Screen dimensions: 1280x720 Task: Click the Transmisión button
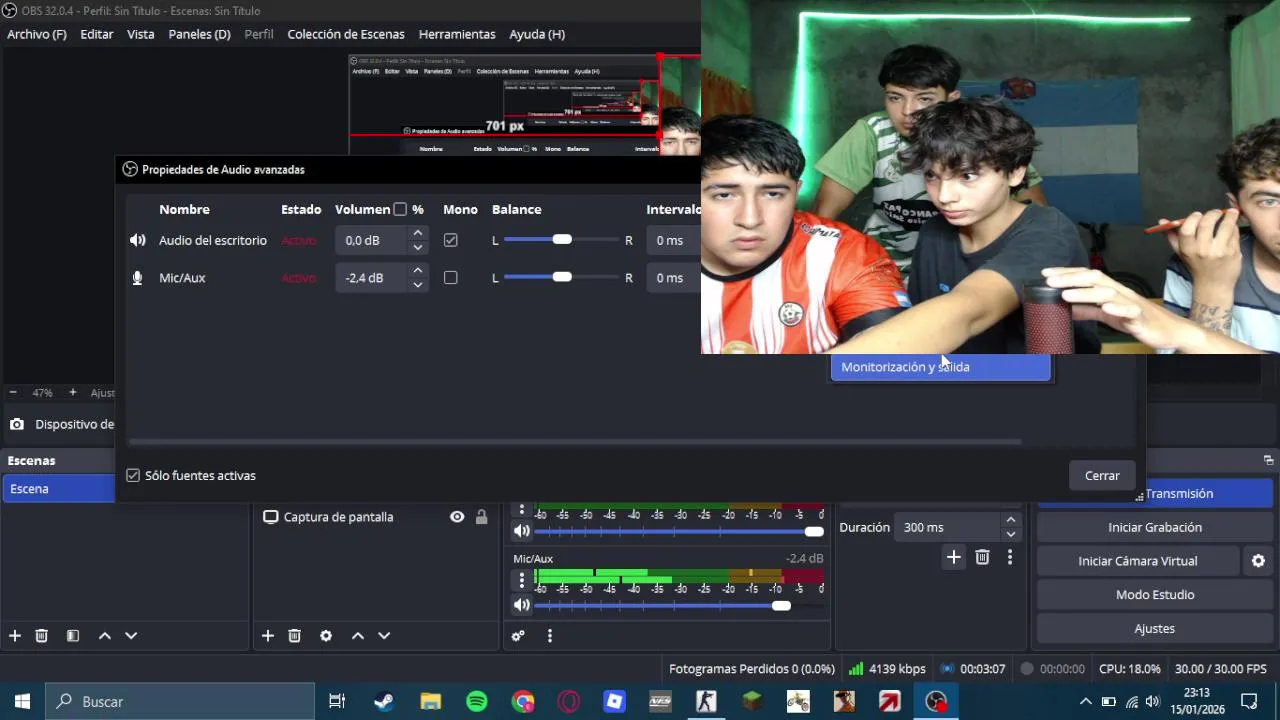tap(1179, 493)
